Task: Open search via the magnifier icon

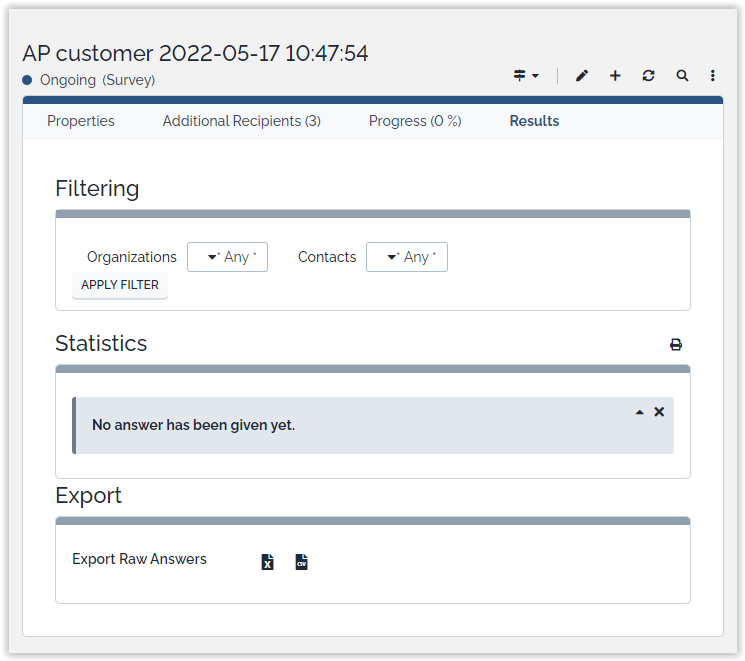Action: pyautogui.click(x=682, y=76)
